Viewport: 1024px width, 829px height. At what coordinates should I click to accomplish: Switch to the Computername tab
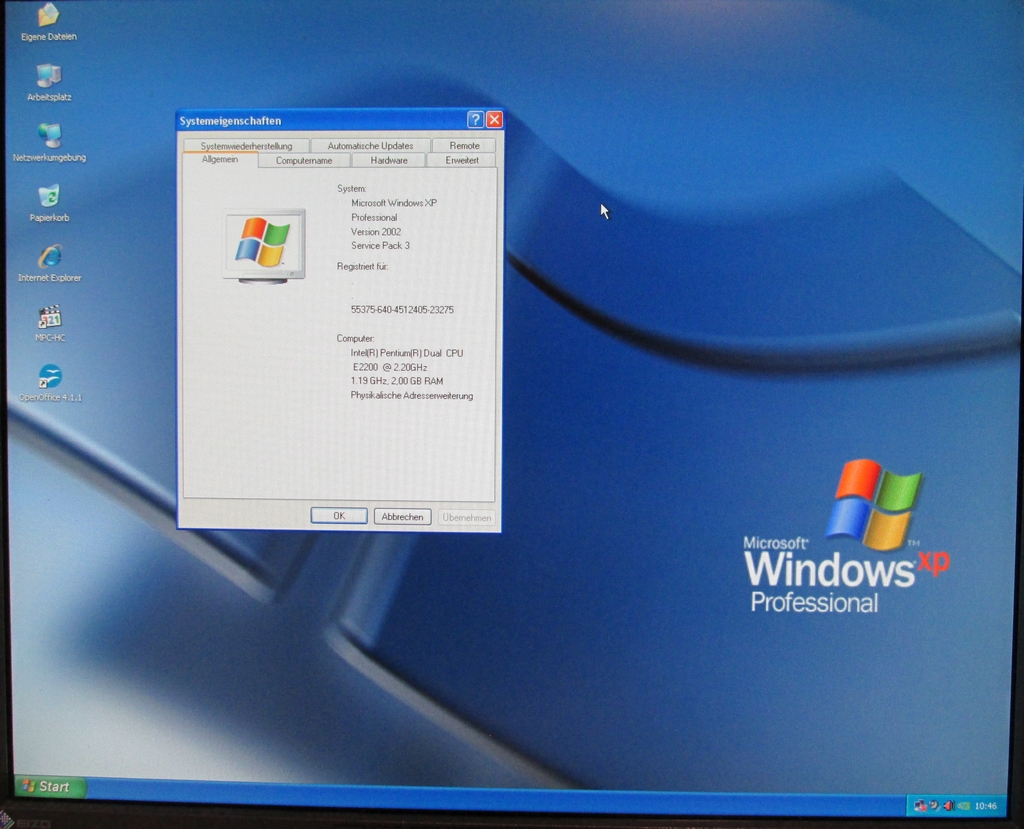click(304, 160)
